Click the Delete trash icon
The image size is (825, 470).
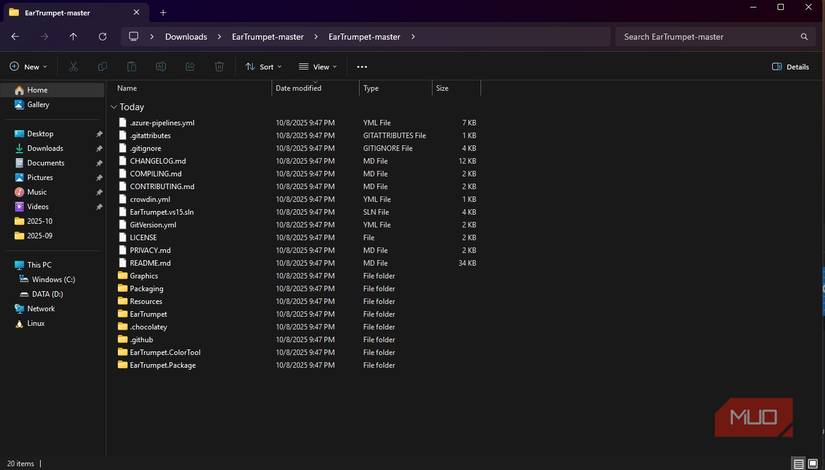click(219, 66)
